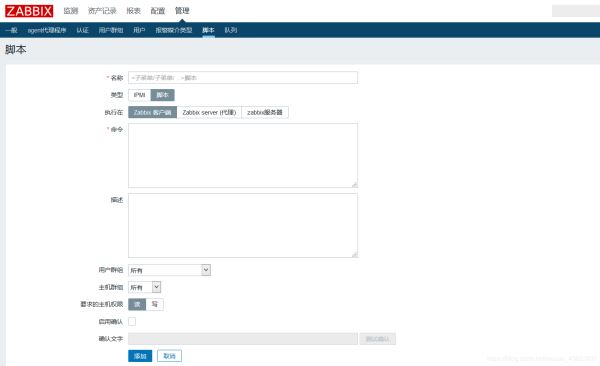600x366 pixels.
Task: Select IPMI as the script type
Action: click(139, 95)
